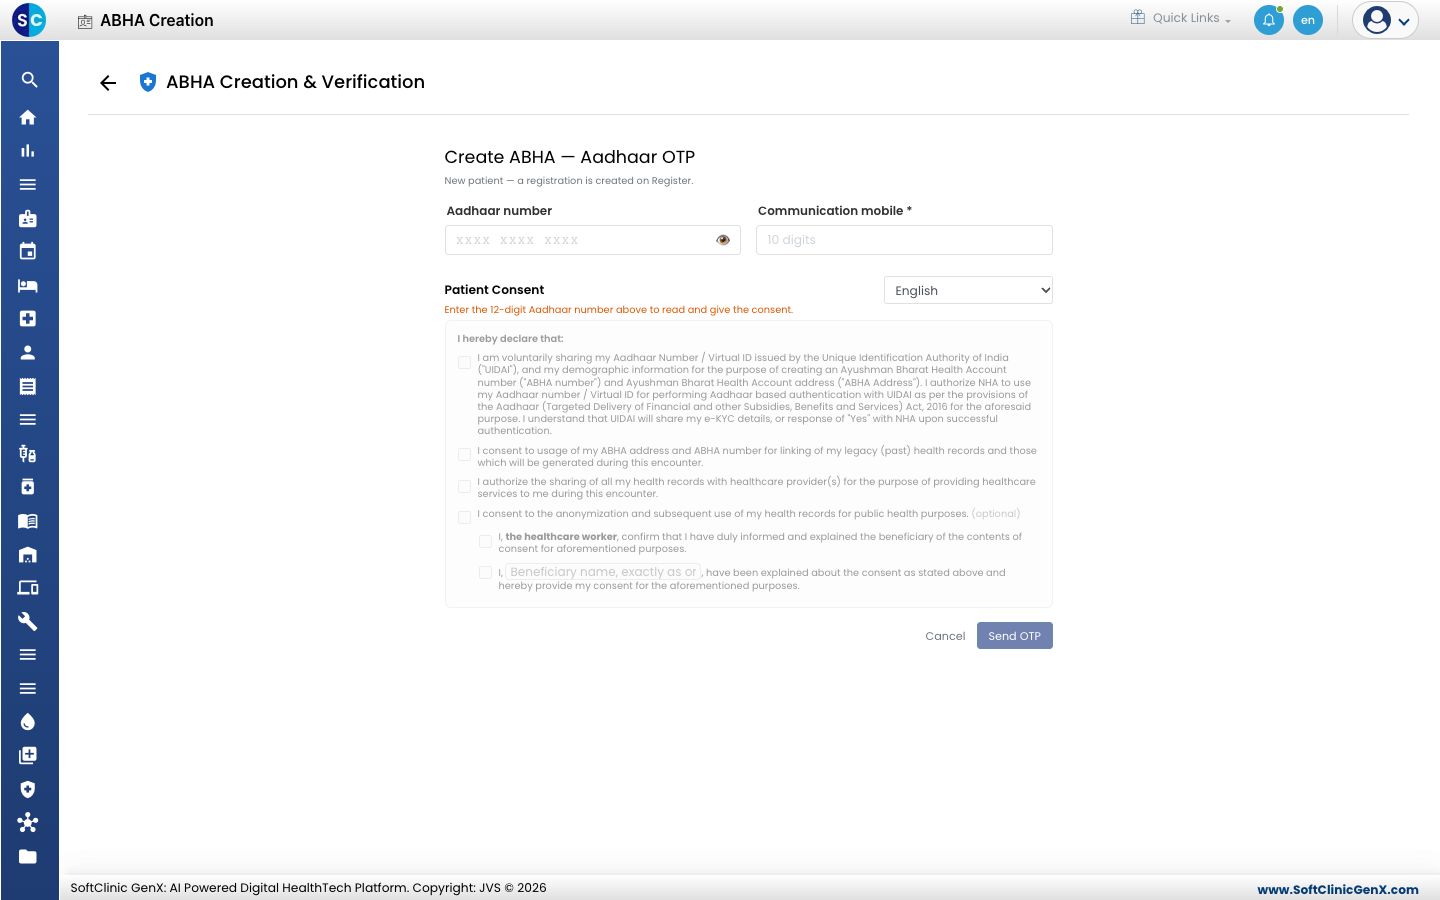The image size is (1440, 900).
Task: Open the English consent language dropdown
Action: pos(968,290)
